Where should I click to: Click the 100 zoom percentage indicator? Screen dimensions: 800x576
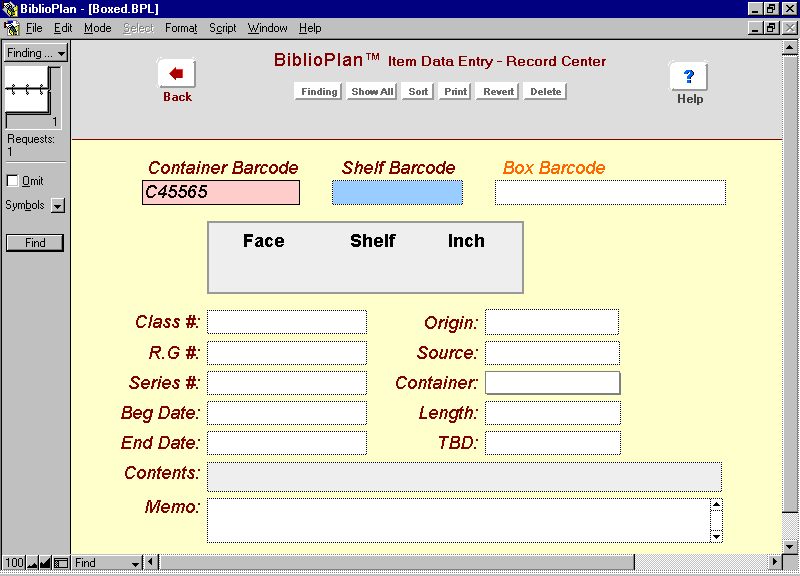pos(14,563)
